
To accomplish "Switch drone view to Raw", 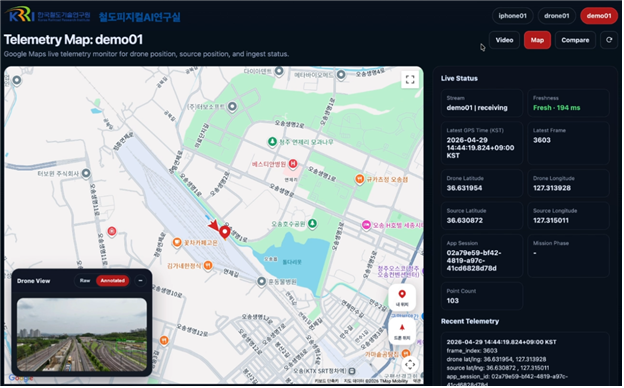I will pyautogui.click(x=85, y=281).
